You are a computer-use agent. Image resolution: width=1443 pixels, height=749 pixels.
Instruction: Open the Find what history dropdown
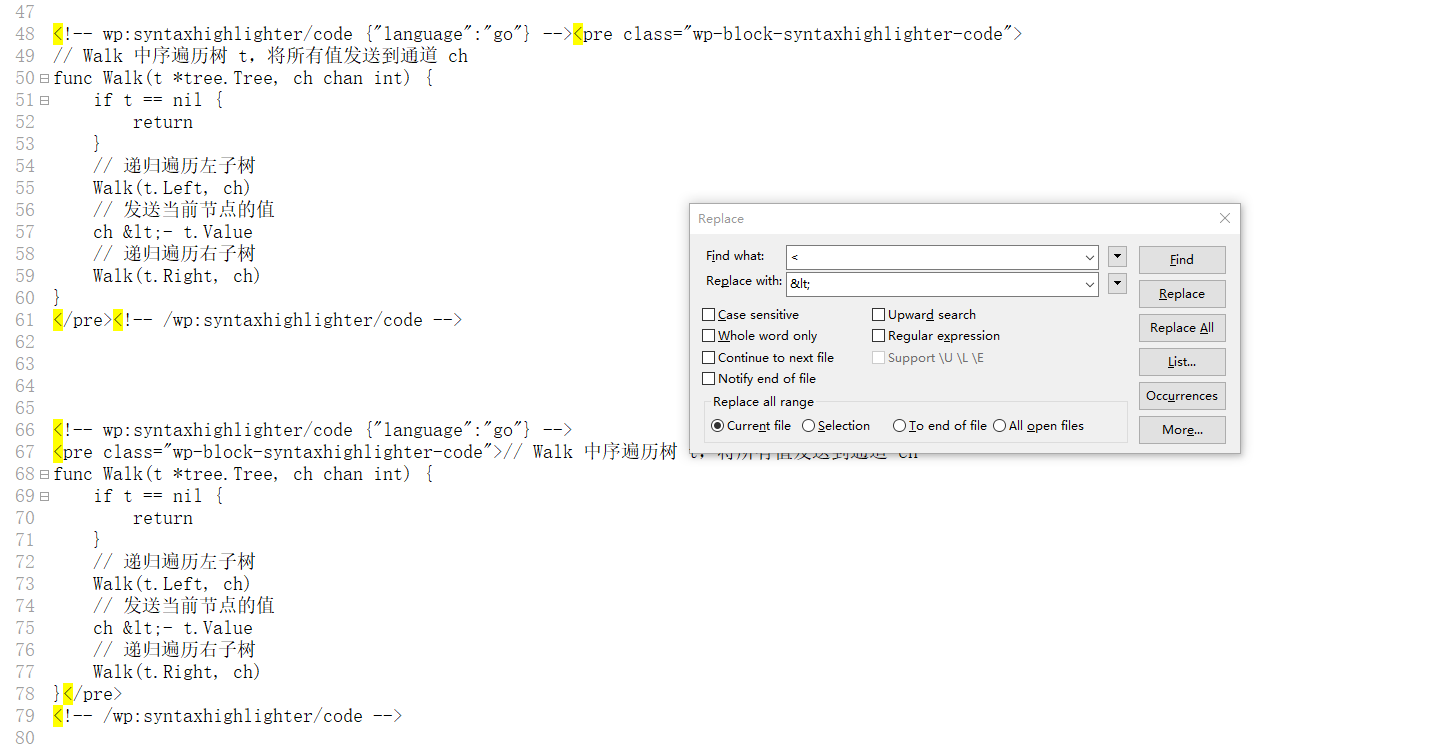click(1089, 258)
